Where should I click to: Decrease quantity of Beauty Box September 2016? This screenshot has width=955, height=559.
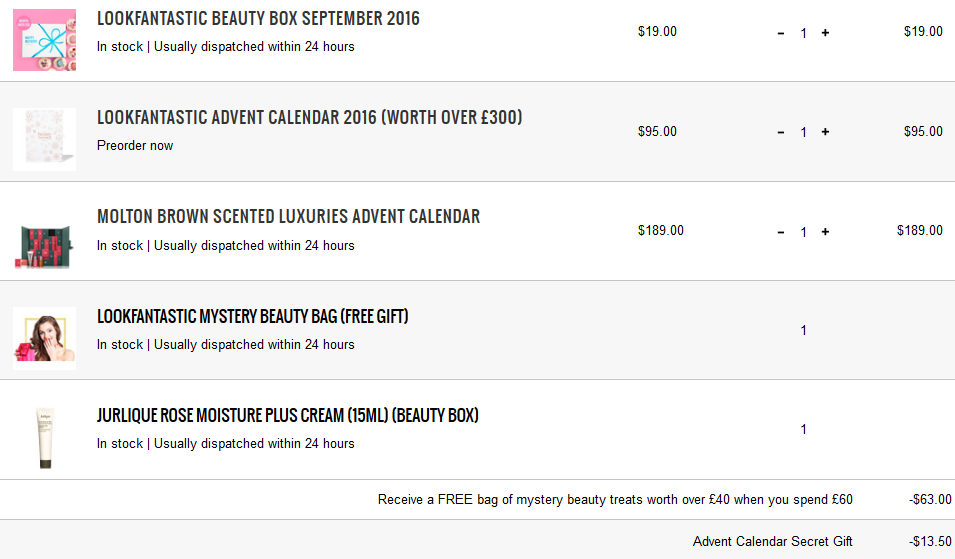[x=781, y=33]
